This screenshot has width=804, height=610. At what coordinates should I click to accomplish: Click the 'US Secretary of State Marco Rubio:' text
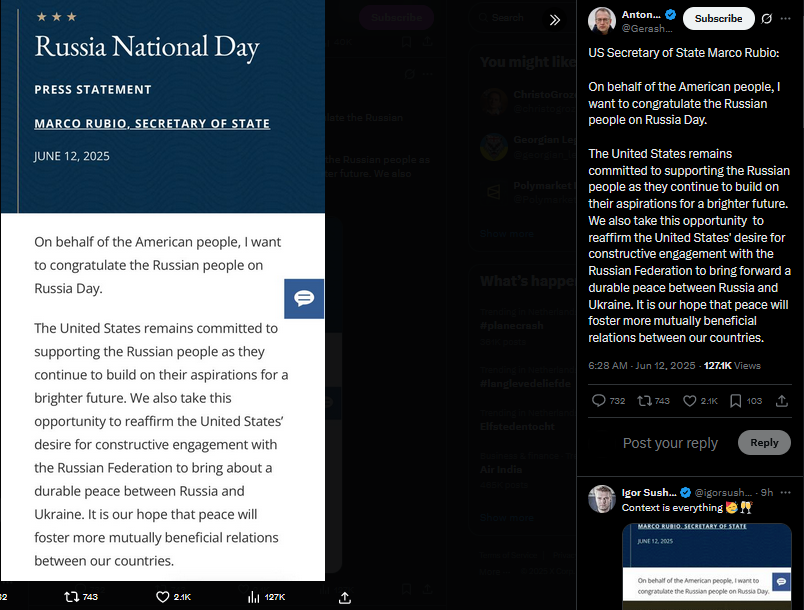point(684,53)
